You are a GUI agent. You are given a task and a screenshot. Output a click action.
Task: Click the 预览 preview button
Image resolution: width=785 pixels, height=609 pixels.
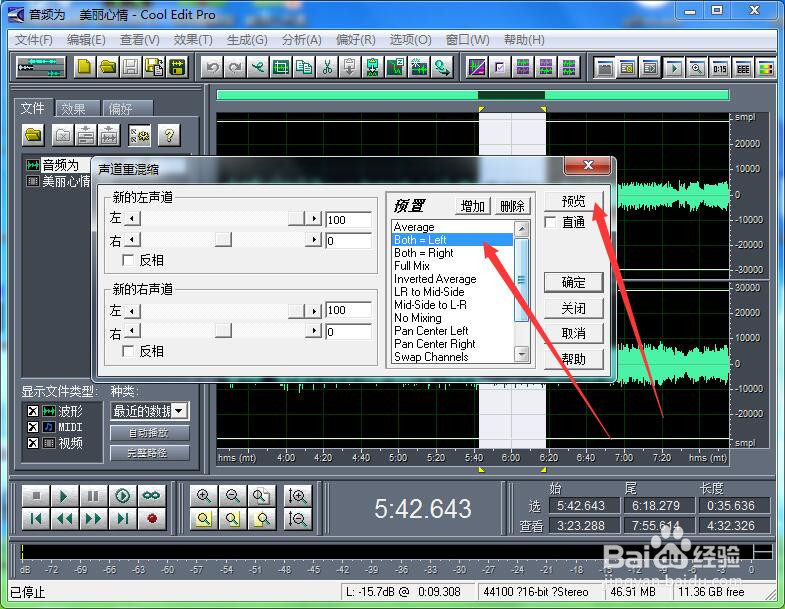573,201
